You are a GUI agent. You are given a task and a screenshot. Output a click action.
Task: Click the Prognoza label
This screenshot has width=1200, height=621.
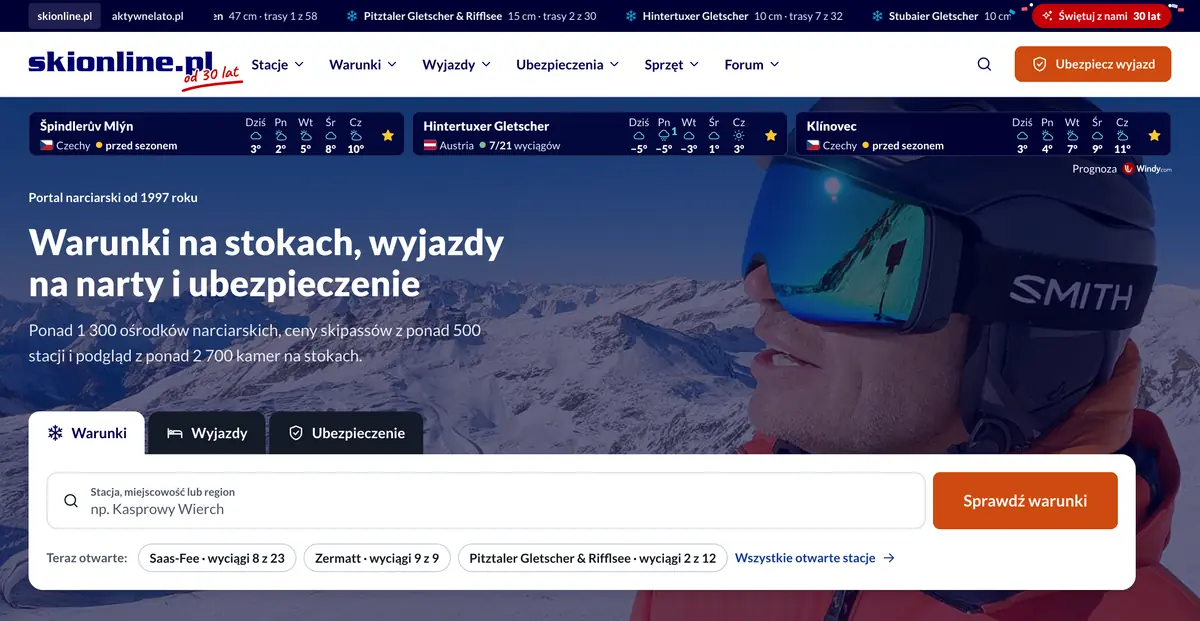tap(1094, 169)
